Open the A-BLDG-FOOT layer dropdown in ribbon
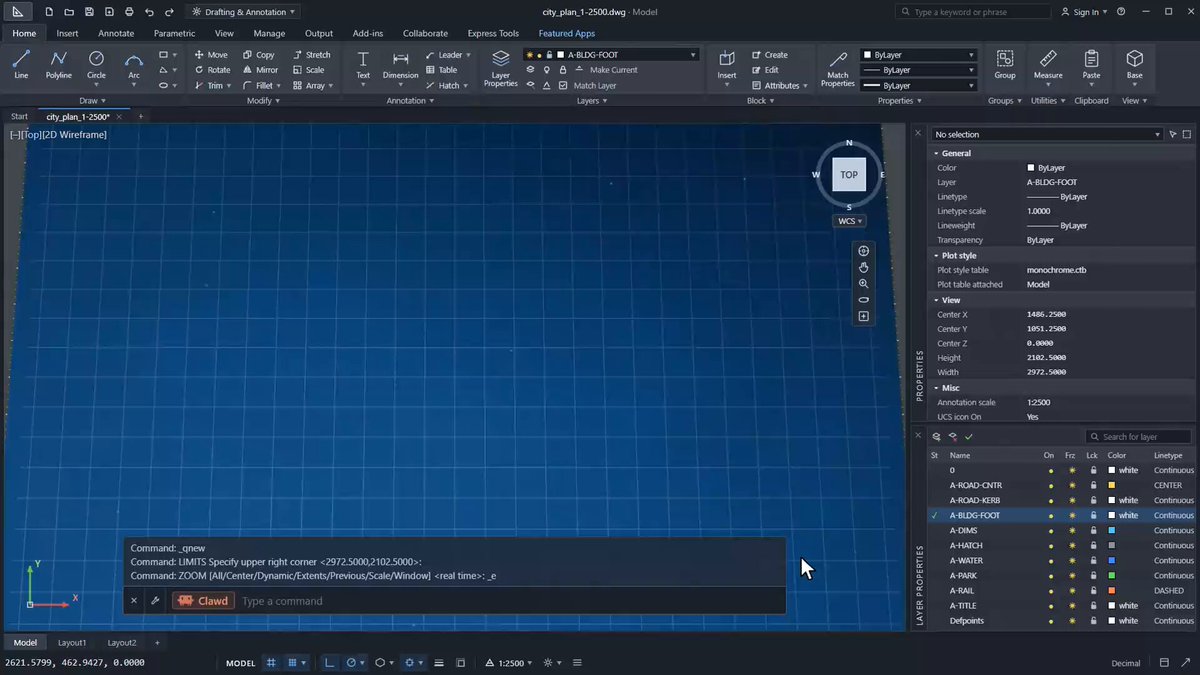Viewport: 1200px width, 675px height. coord(610,55)
